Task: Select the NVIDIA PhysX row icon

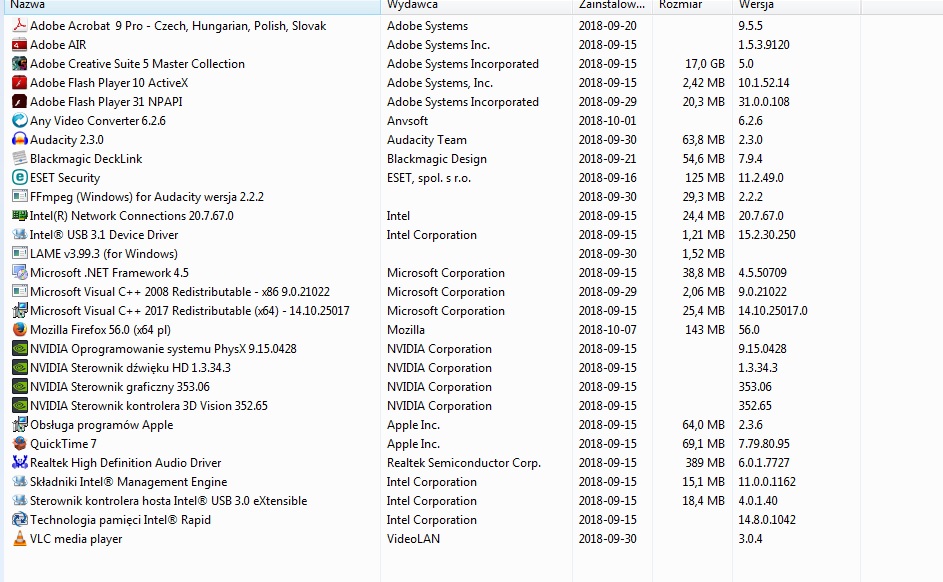Action: coord(20,349)
